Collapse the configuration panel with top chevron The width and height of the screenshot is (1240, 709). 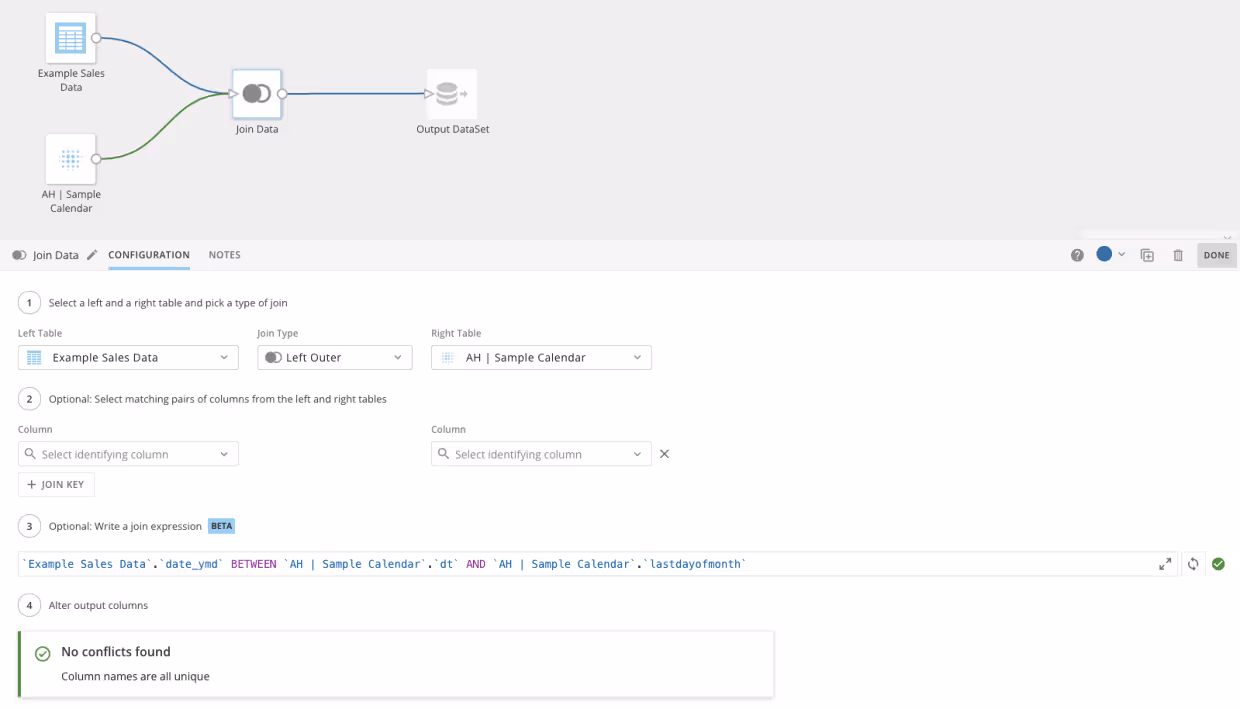click(1227, 238)
